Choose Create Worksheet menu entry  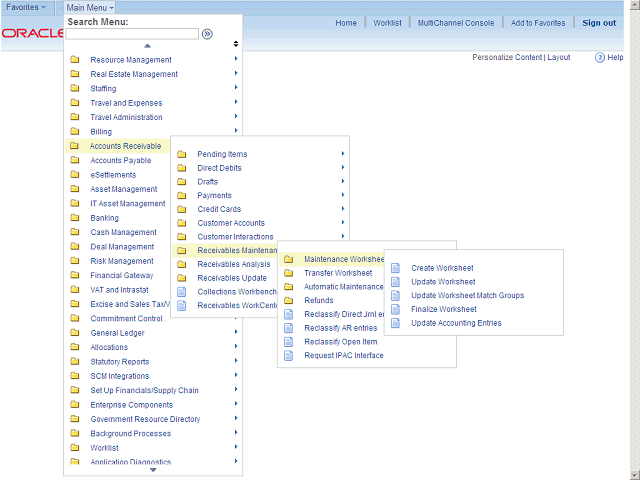[442, 268]
